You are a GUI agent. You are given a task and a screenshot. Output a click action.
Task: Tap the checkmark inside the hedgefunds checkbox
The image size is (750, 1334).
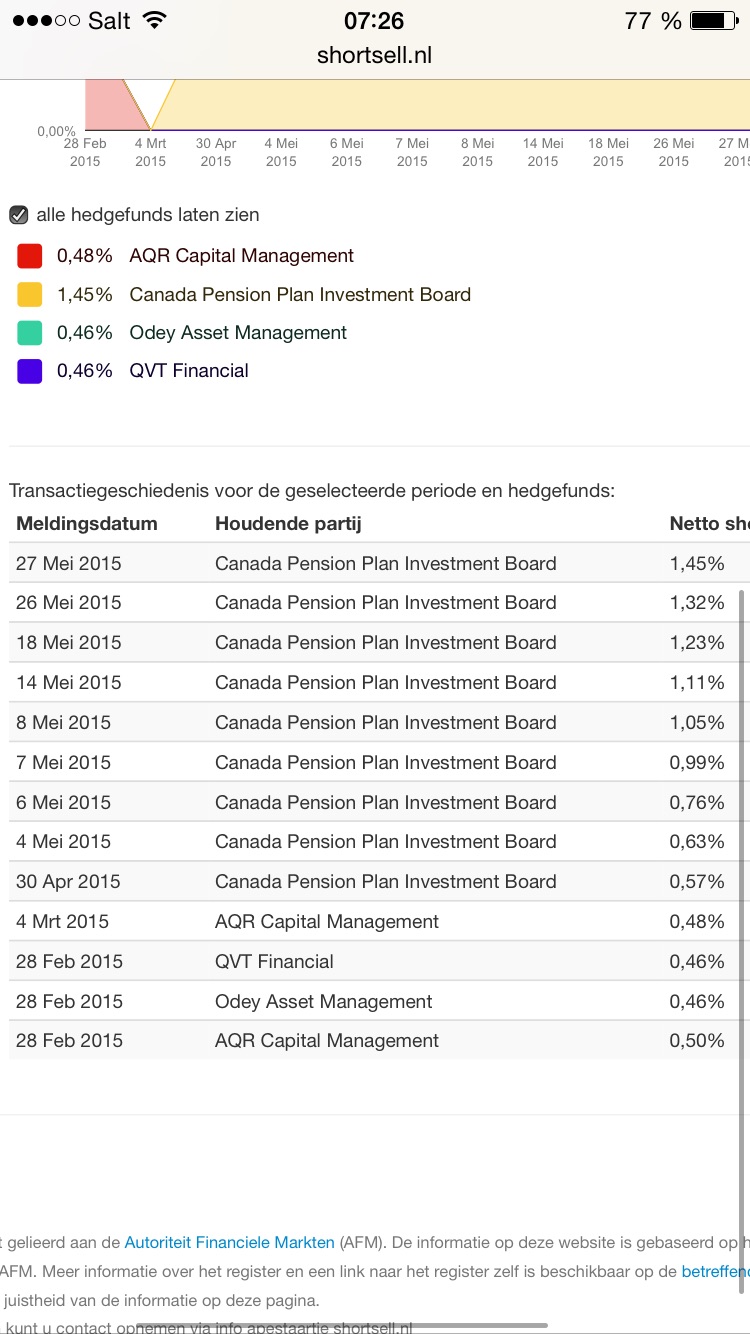(x=18, y=214)
